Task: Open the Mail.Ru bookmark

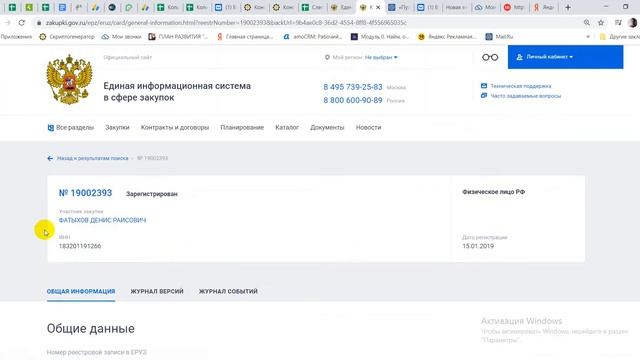Action: [x=499, y=37]
